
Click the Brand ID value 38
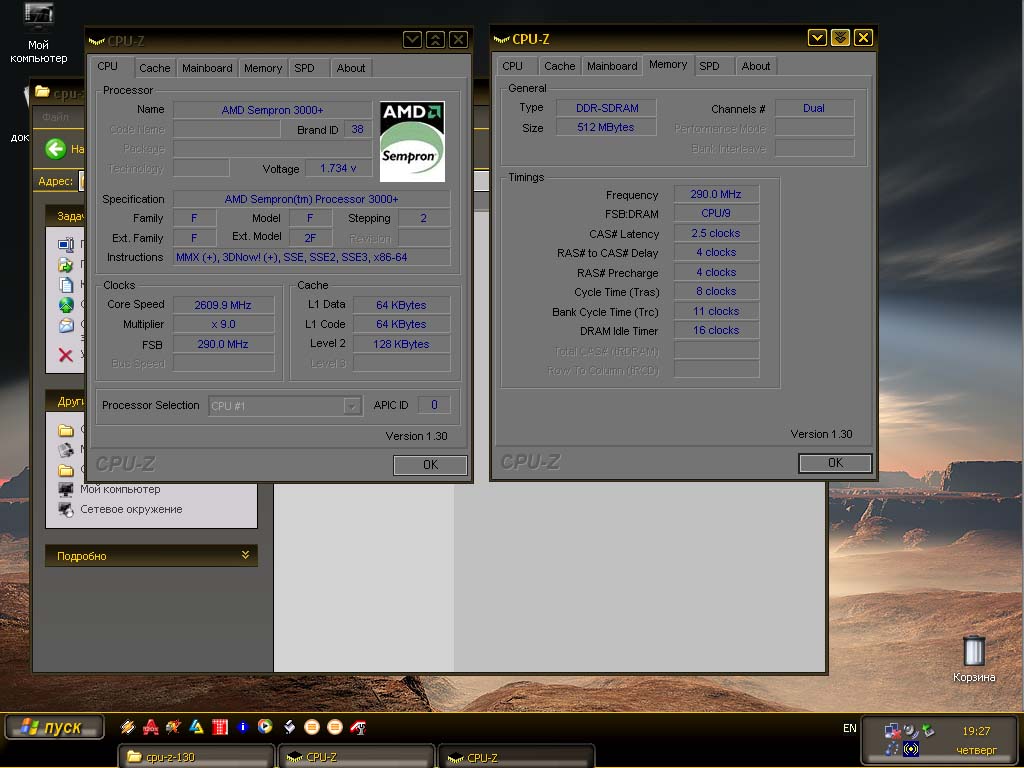357,129
